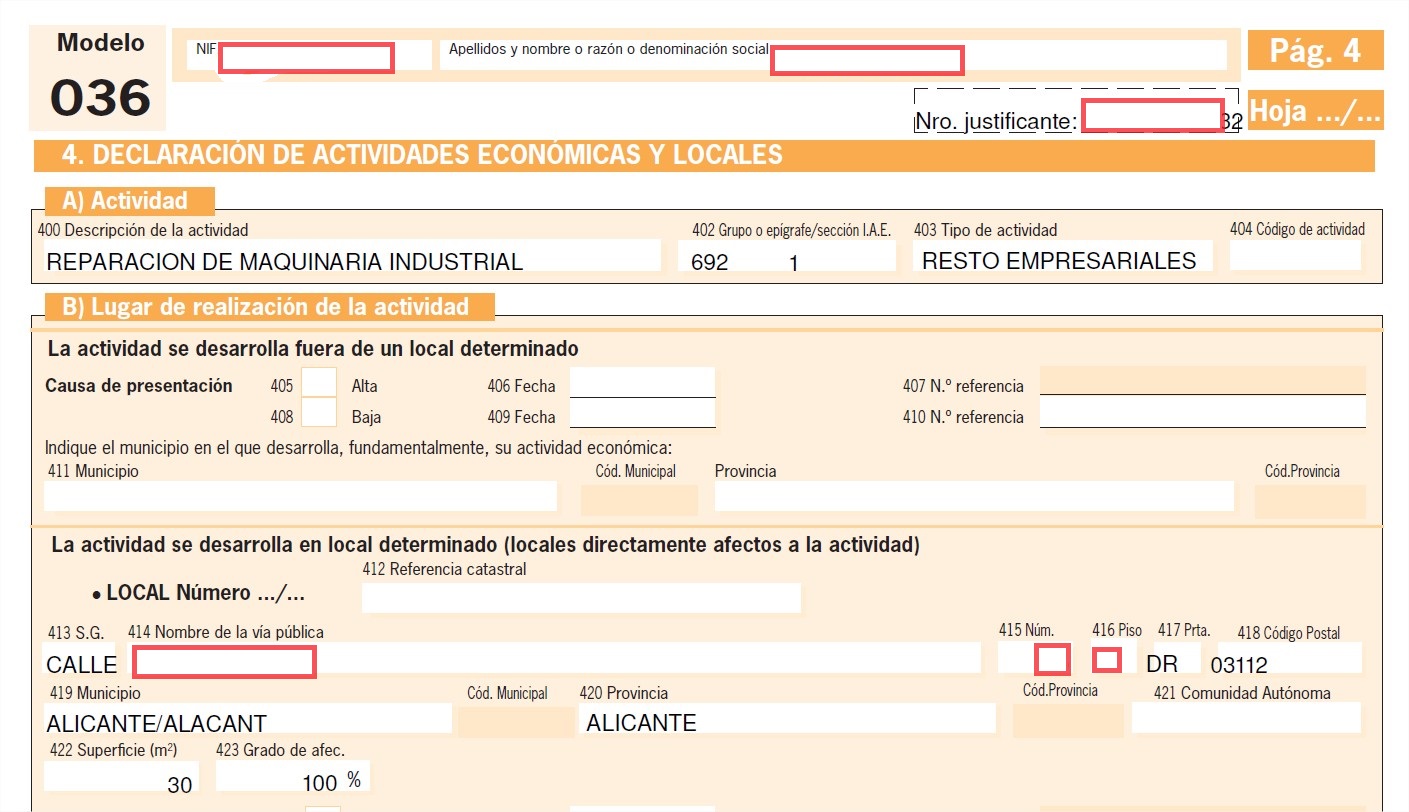Click the Modelo 036 label
Viewport: 1409px width, 812px height.
click(x=100, y=78)
